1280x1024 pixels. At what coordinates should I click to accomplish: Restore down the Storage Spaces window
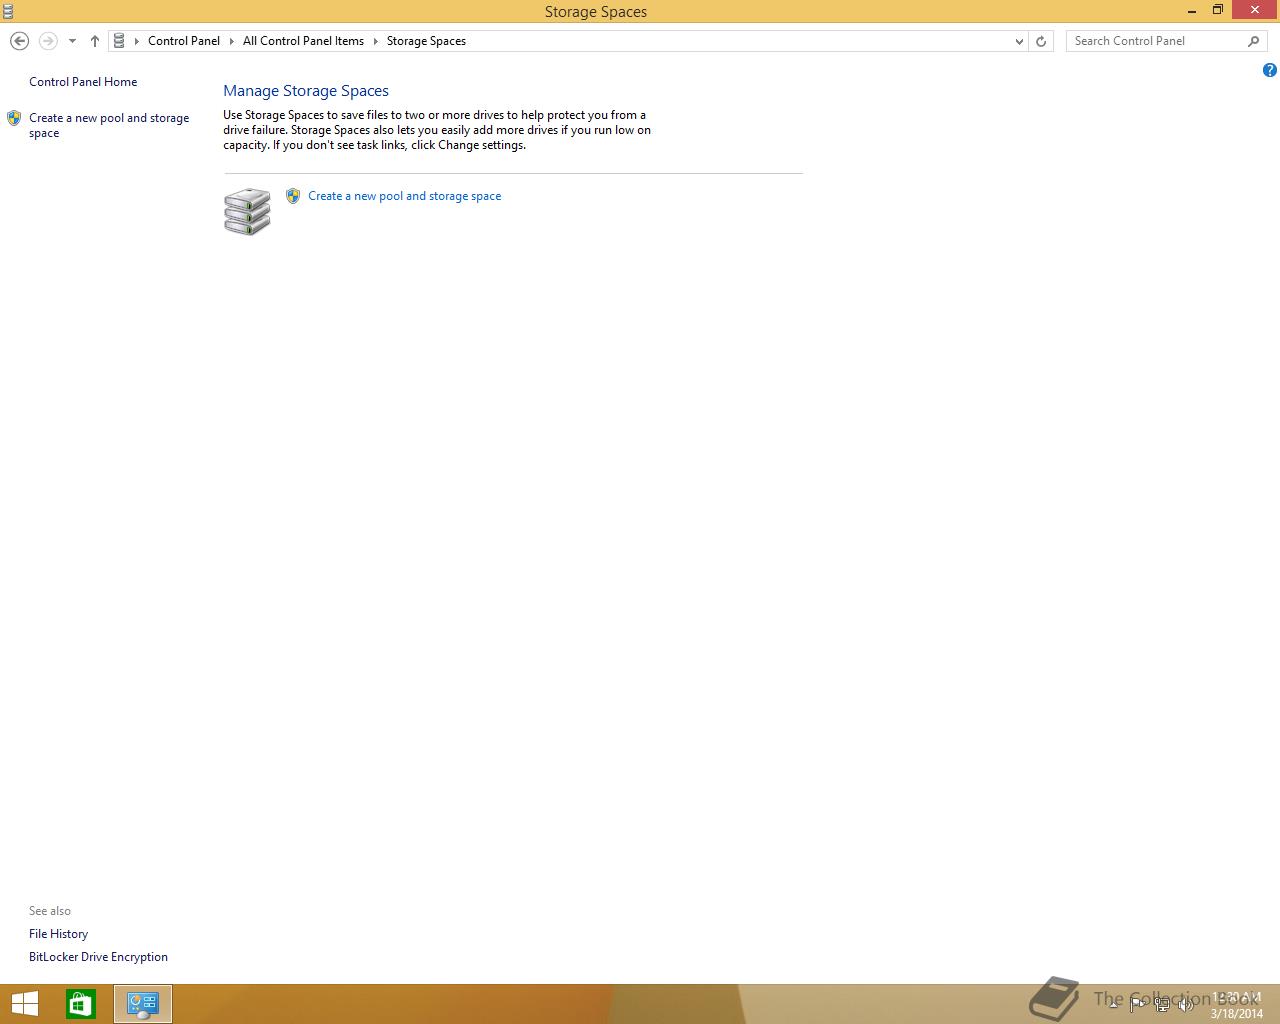coord(1218,11)
